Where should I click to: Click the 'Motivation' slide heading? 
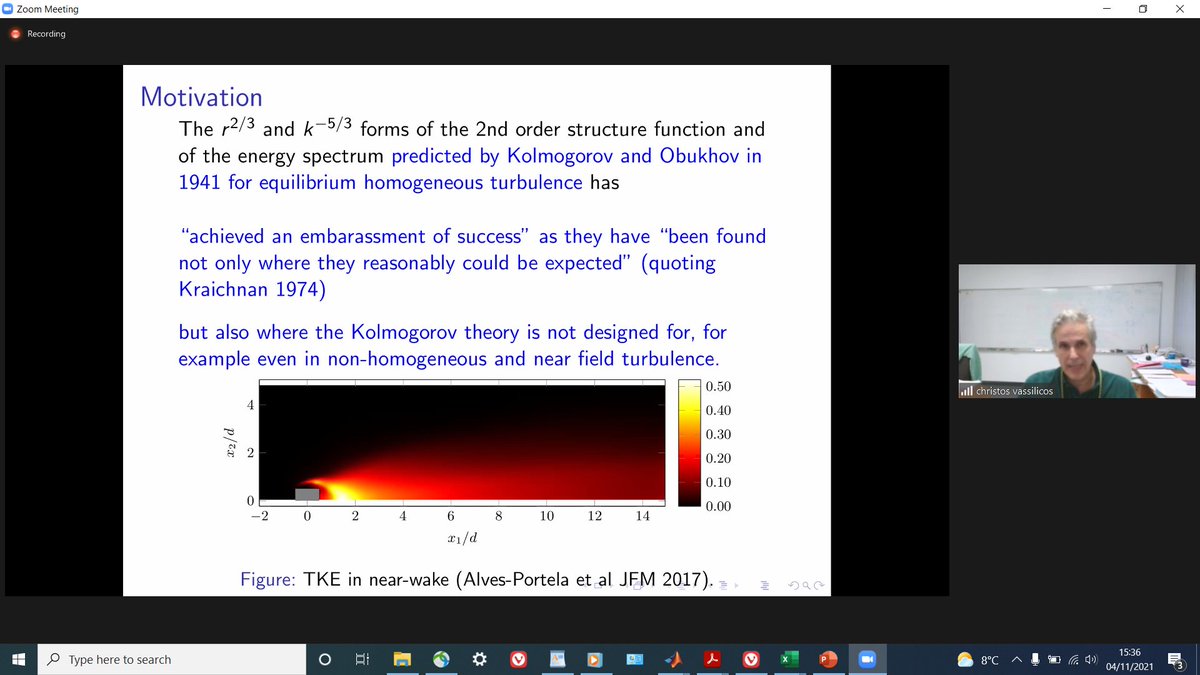[x=201, y=97]
